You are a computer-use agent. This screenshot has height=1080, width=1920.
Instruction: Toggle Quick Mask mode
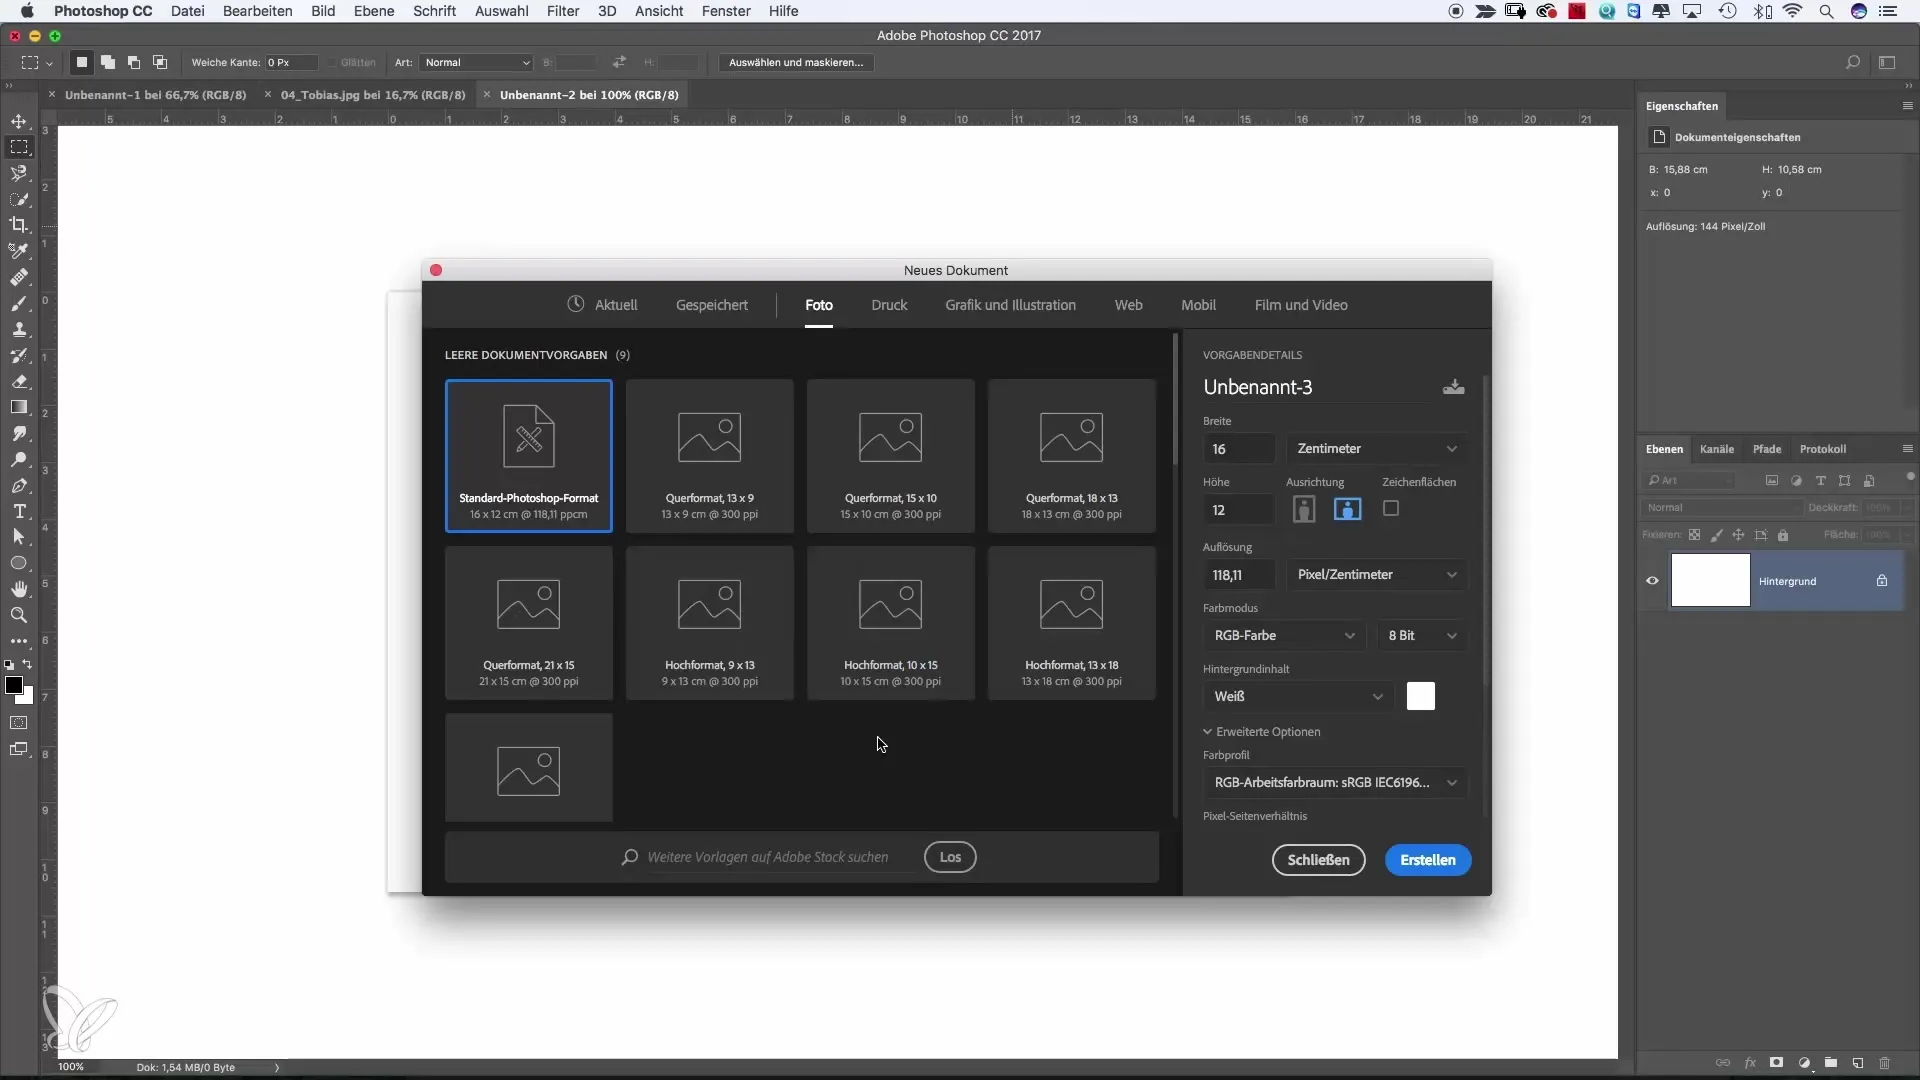[19, 722]
